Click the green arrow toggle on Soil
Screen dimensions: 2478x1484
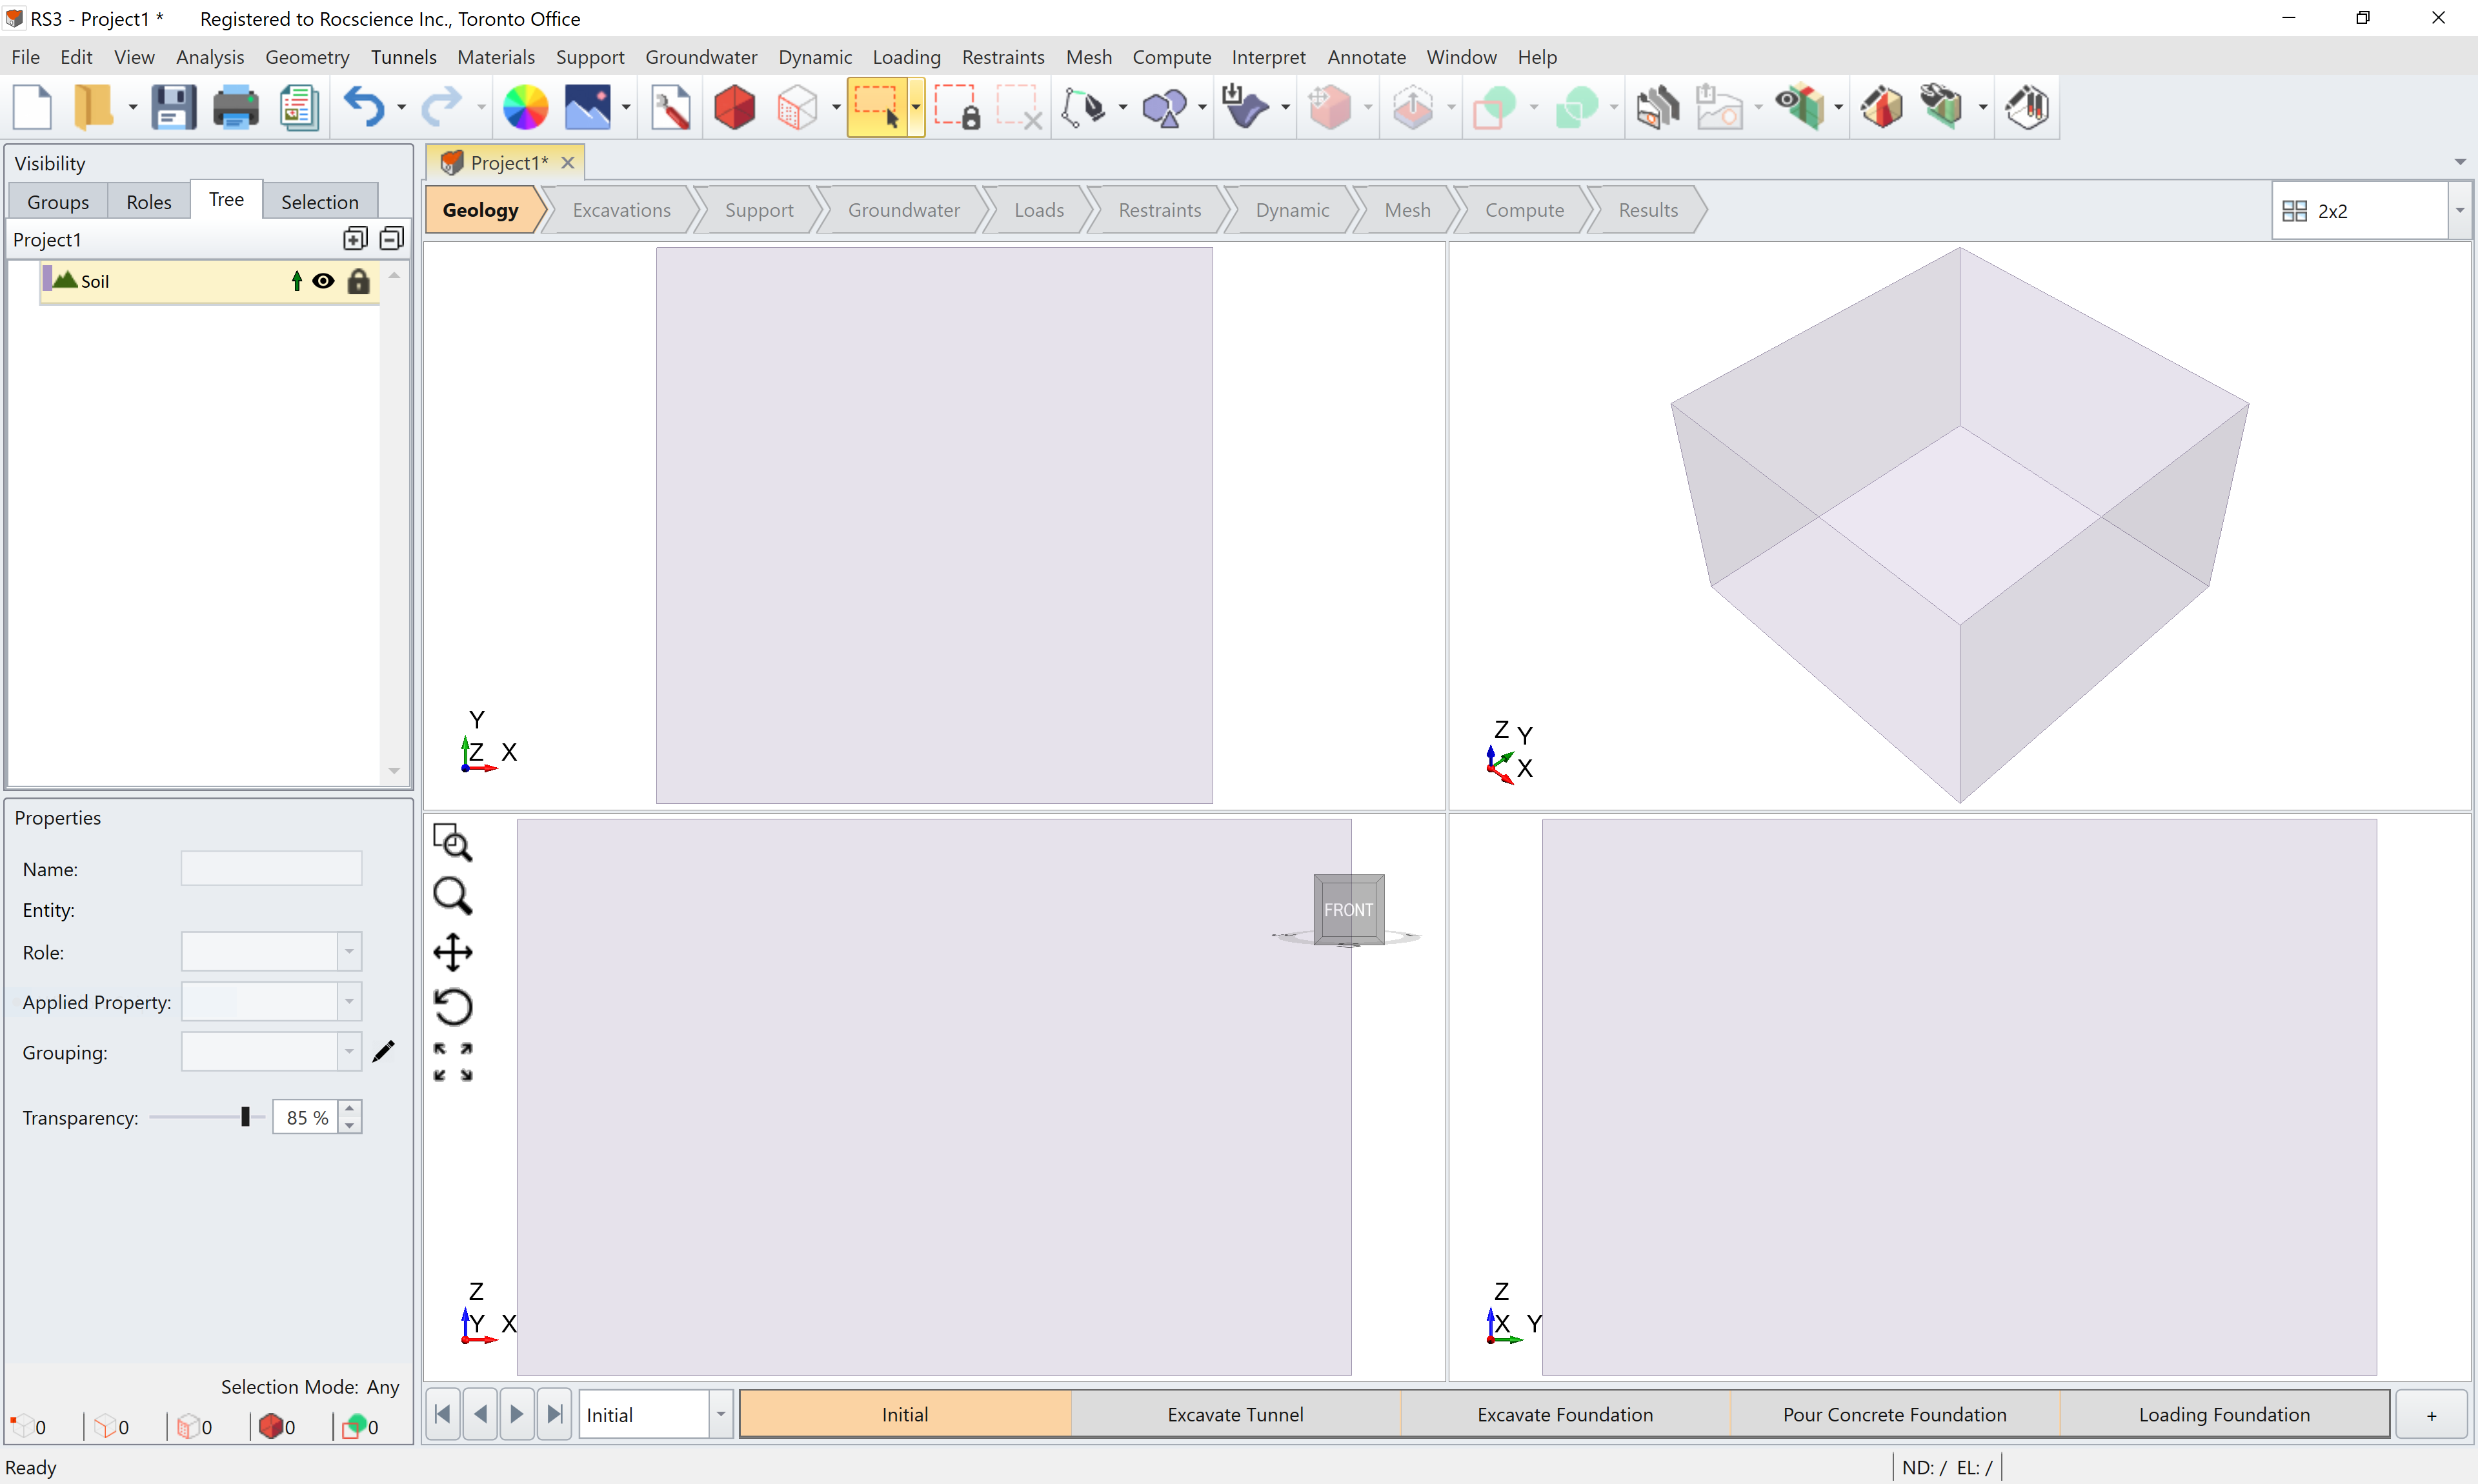296,281
